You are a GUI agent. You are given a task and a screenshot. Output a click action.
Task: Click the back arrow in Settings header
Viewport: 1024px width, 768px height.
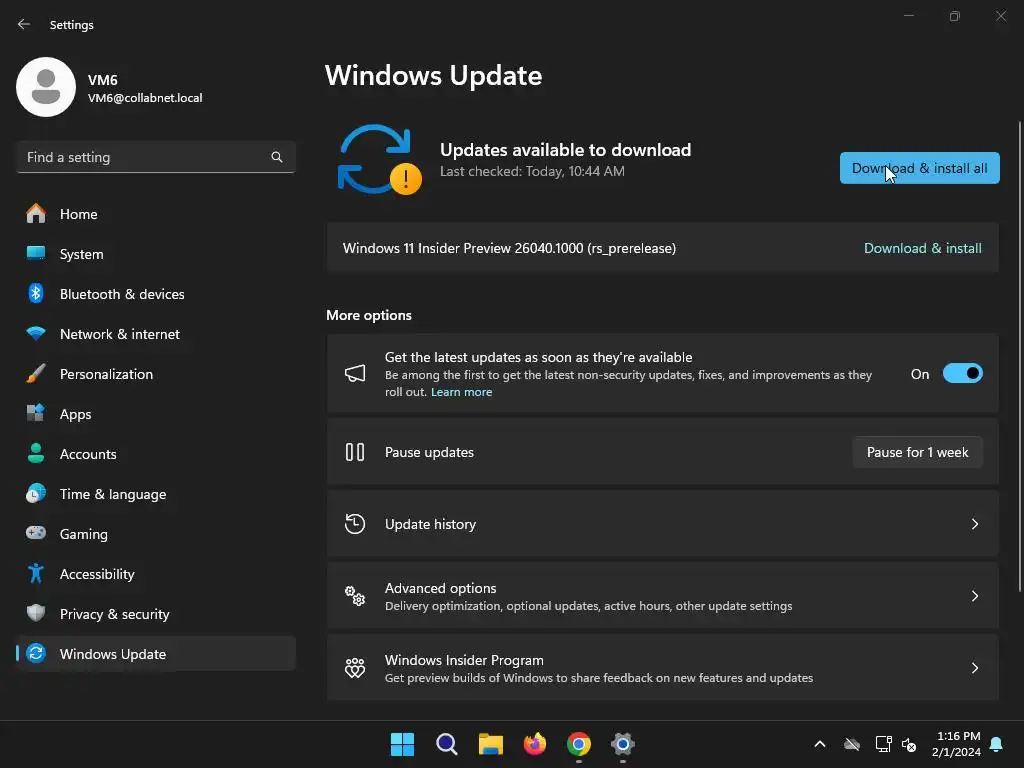[24, 24]
